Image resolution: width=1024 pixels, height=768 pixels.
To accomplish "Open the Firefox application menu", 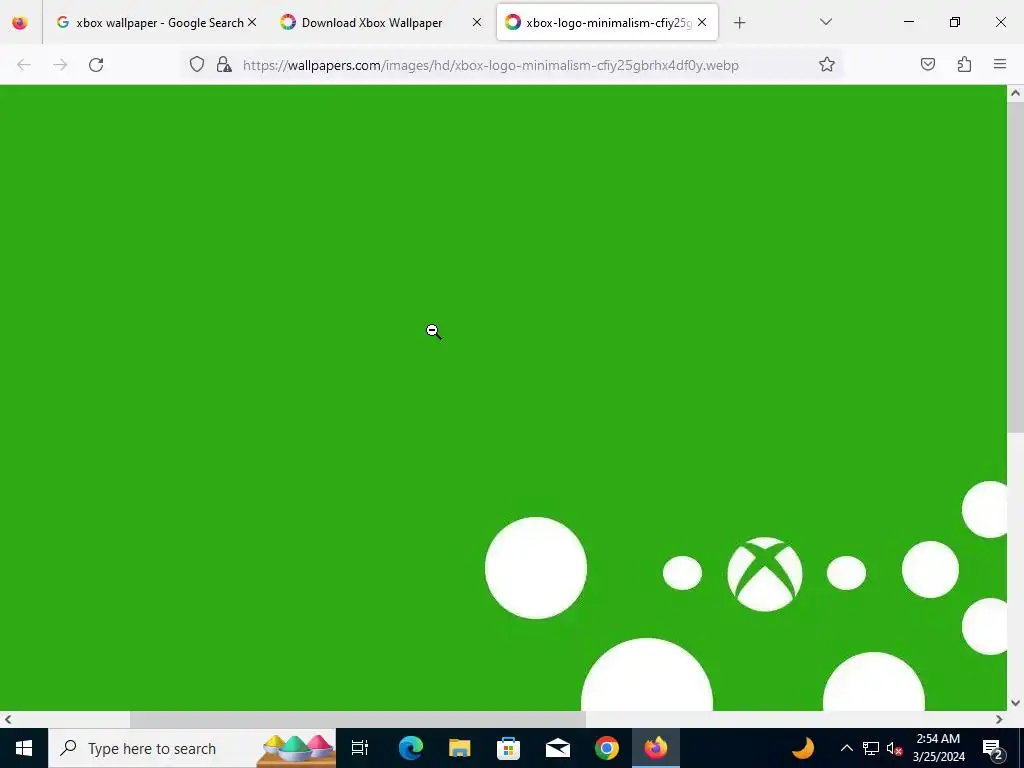I will [x=1000, y=65].
